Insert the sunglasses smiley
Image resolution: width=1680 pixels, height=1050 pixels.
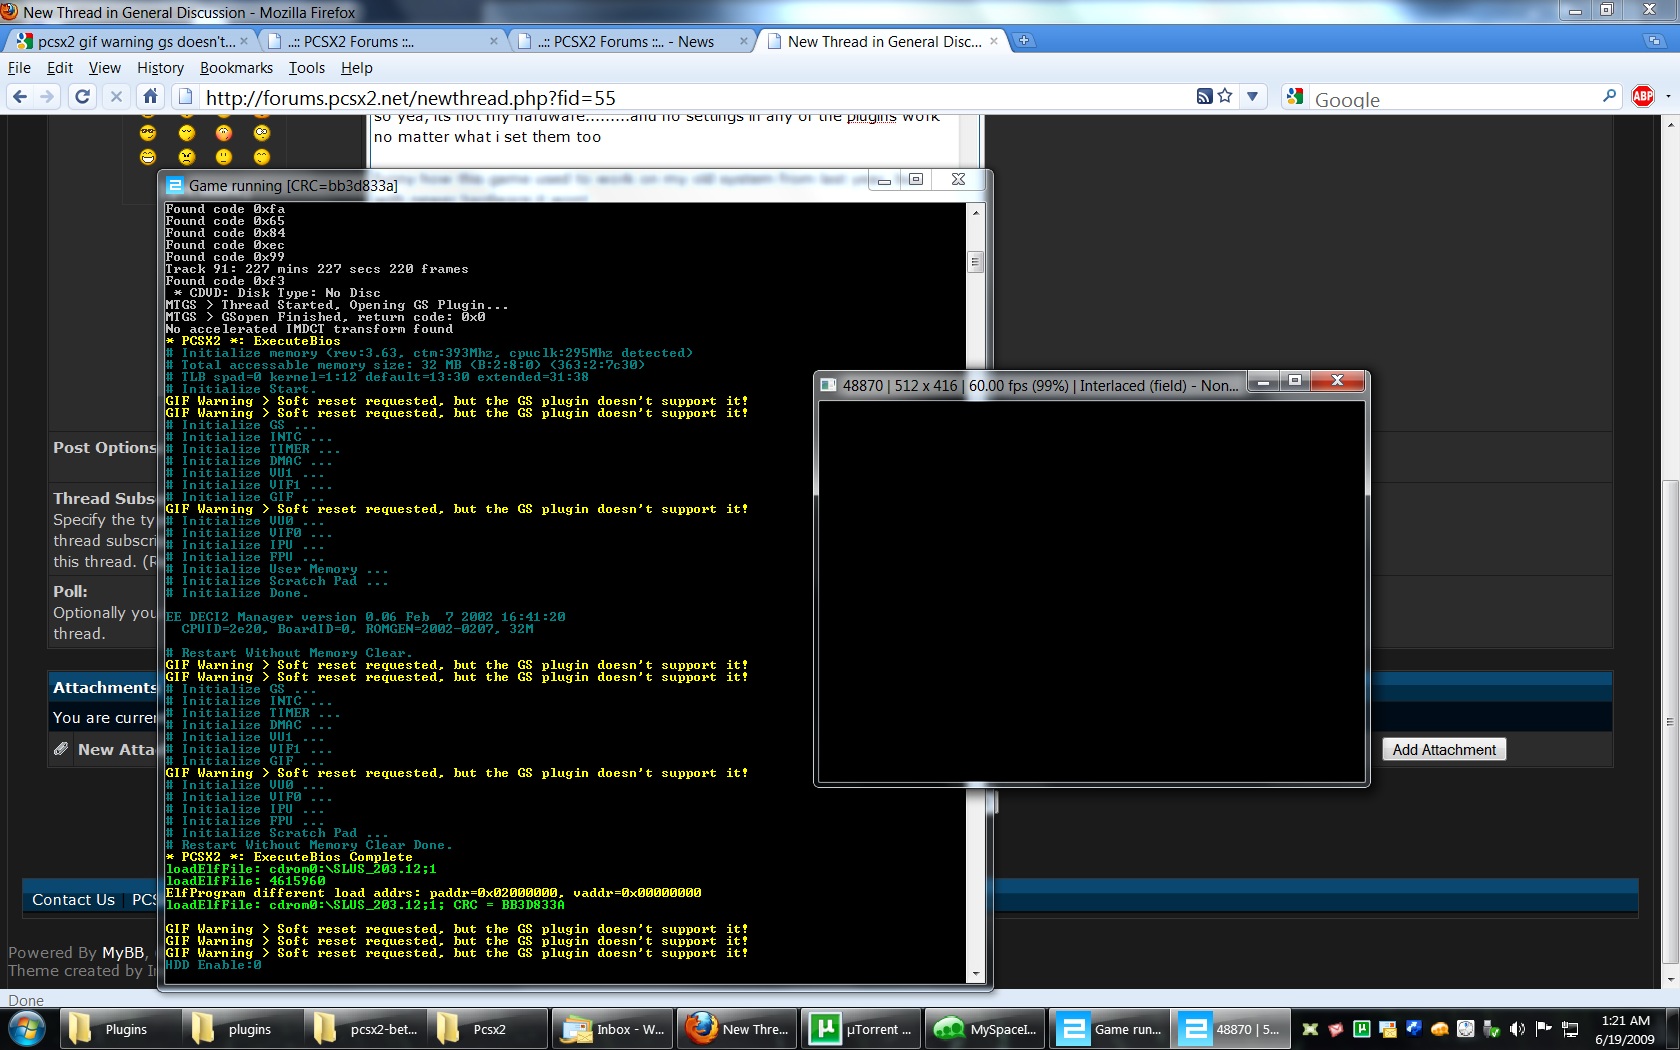[148, 133]
